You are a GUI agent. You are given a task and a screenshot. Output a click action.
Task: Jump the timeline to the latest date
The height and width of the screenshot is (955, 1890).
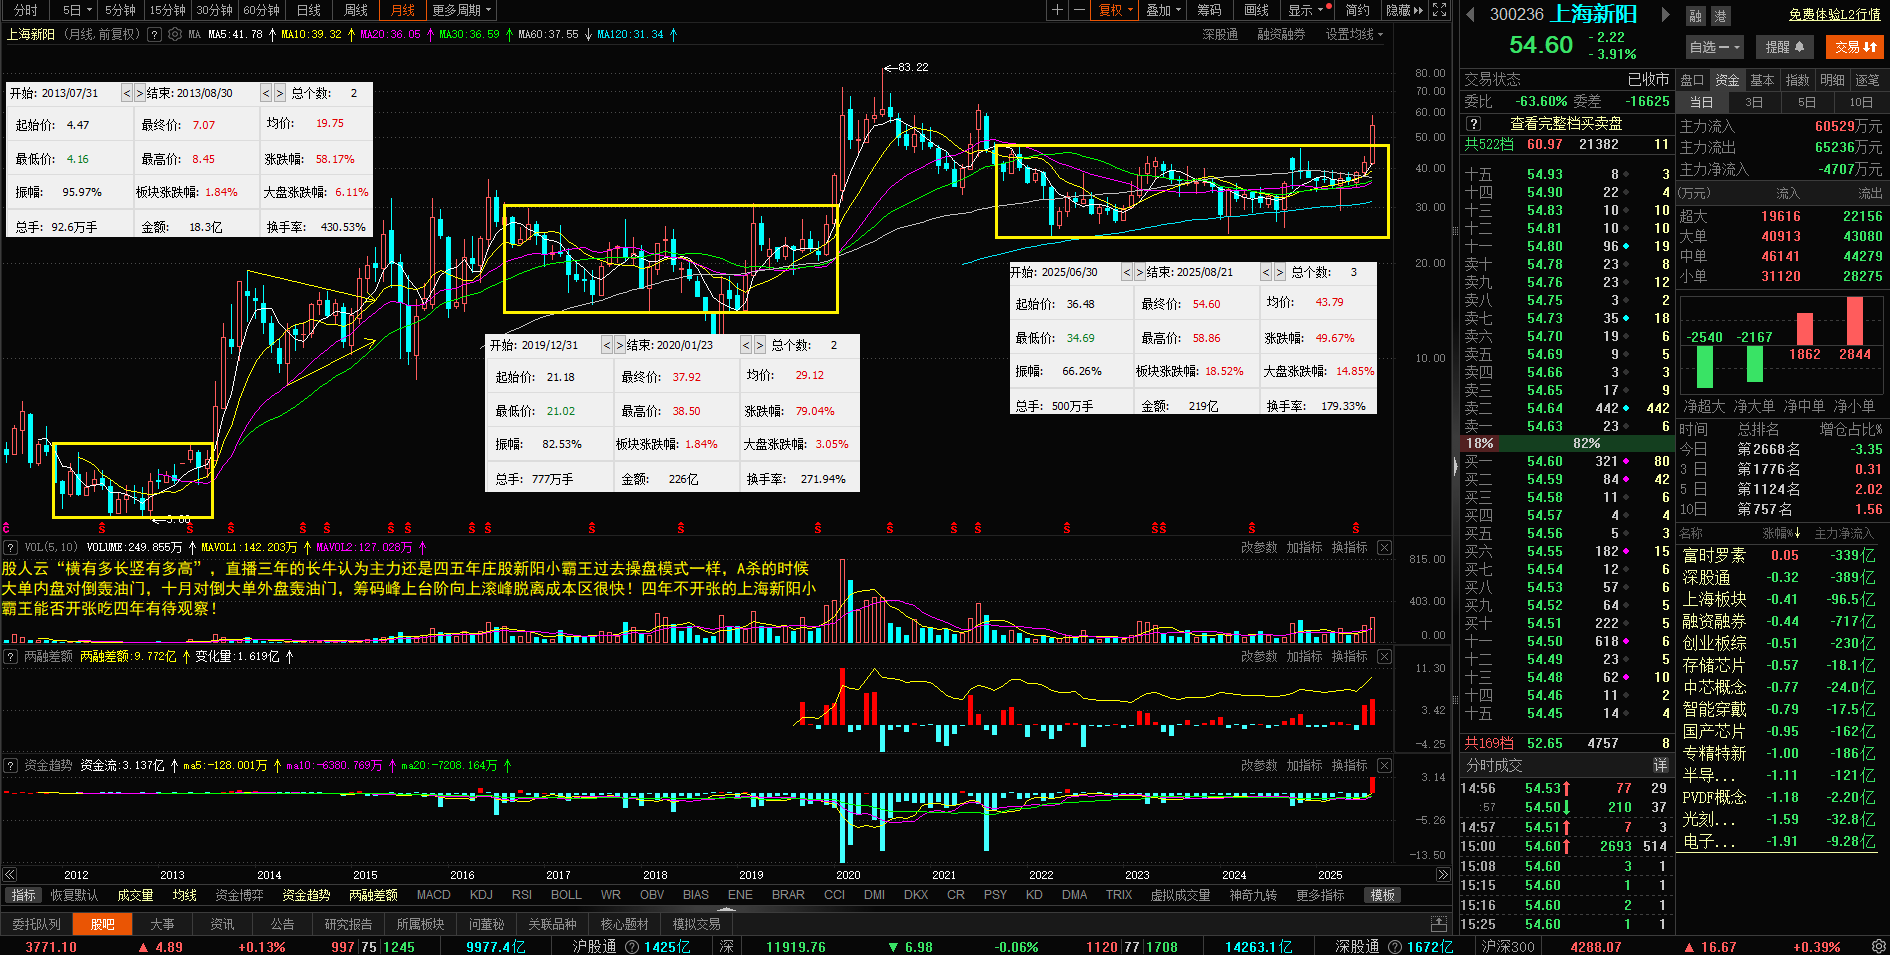coord(1443,874)
